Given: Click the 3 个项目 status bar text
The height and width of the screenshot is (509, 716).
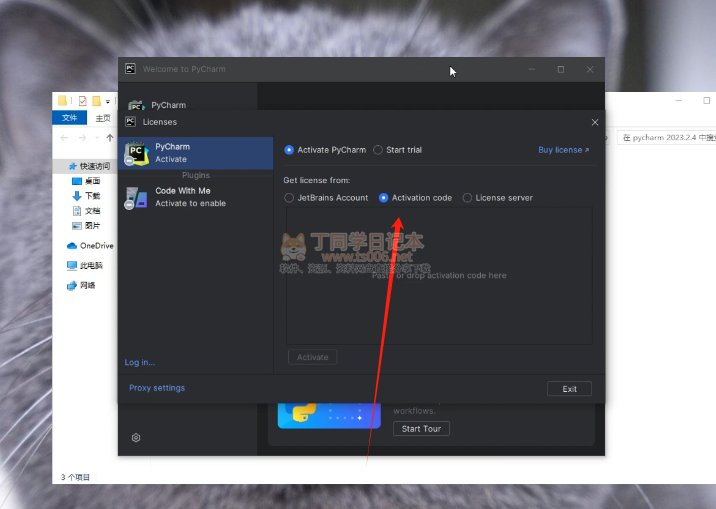Looking at the screenshot, I should pos(75,477).
